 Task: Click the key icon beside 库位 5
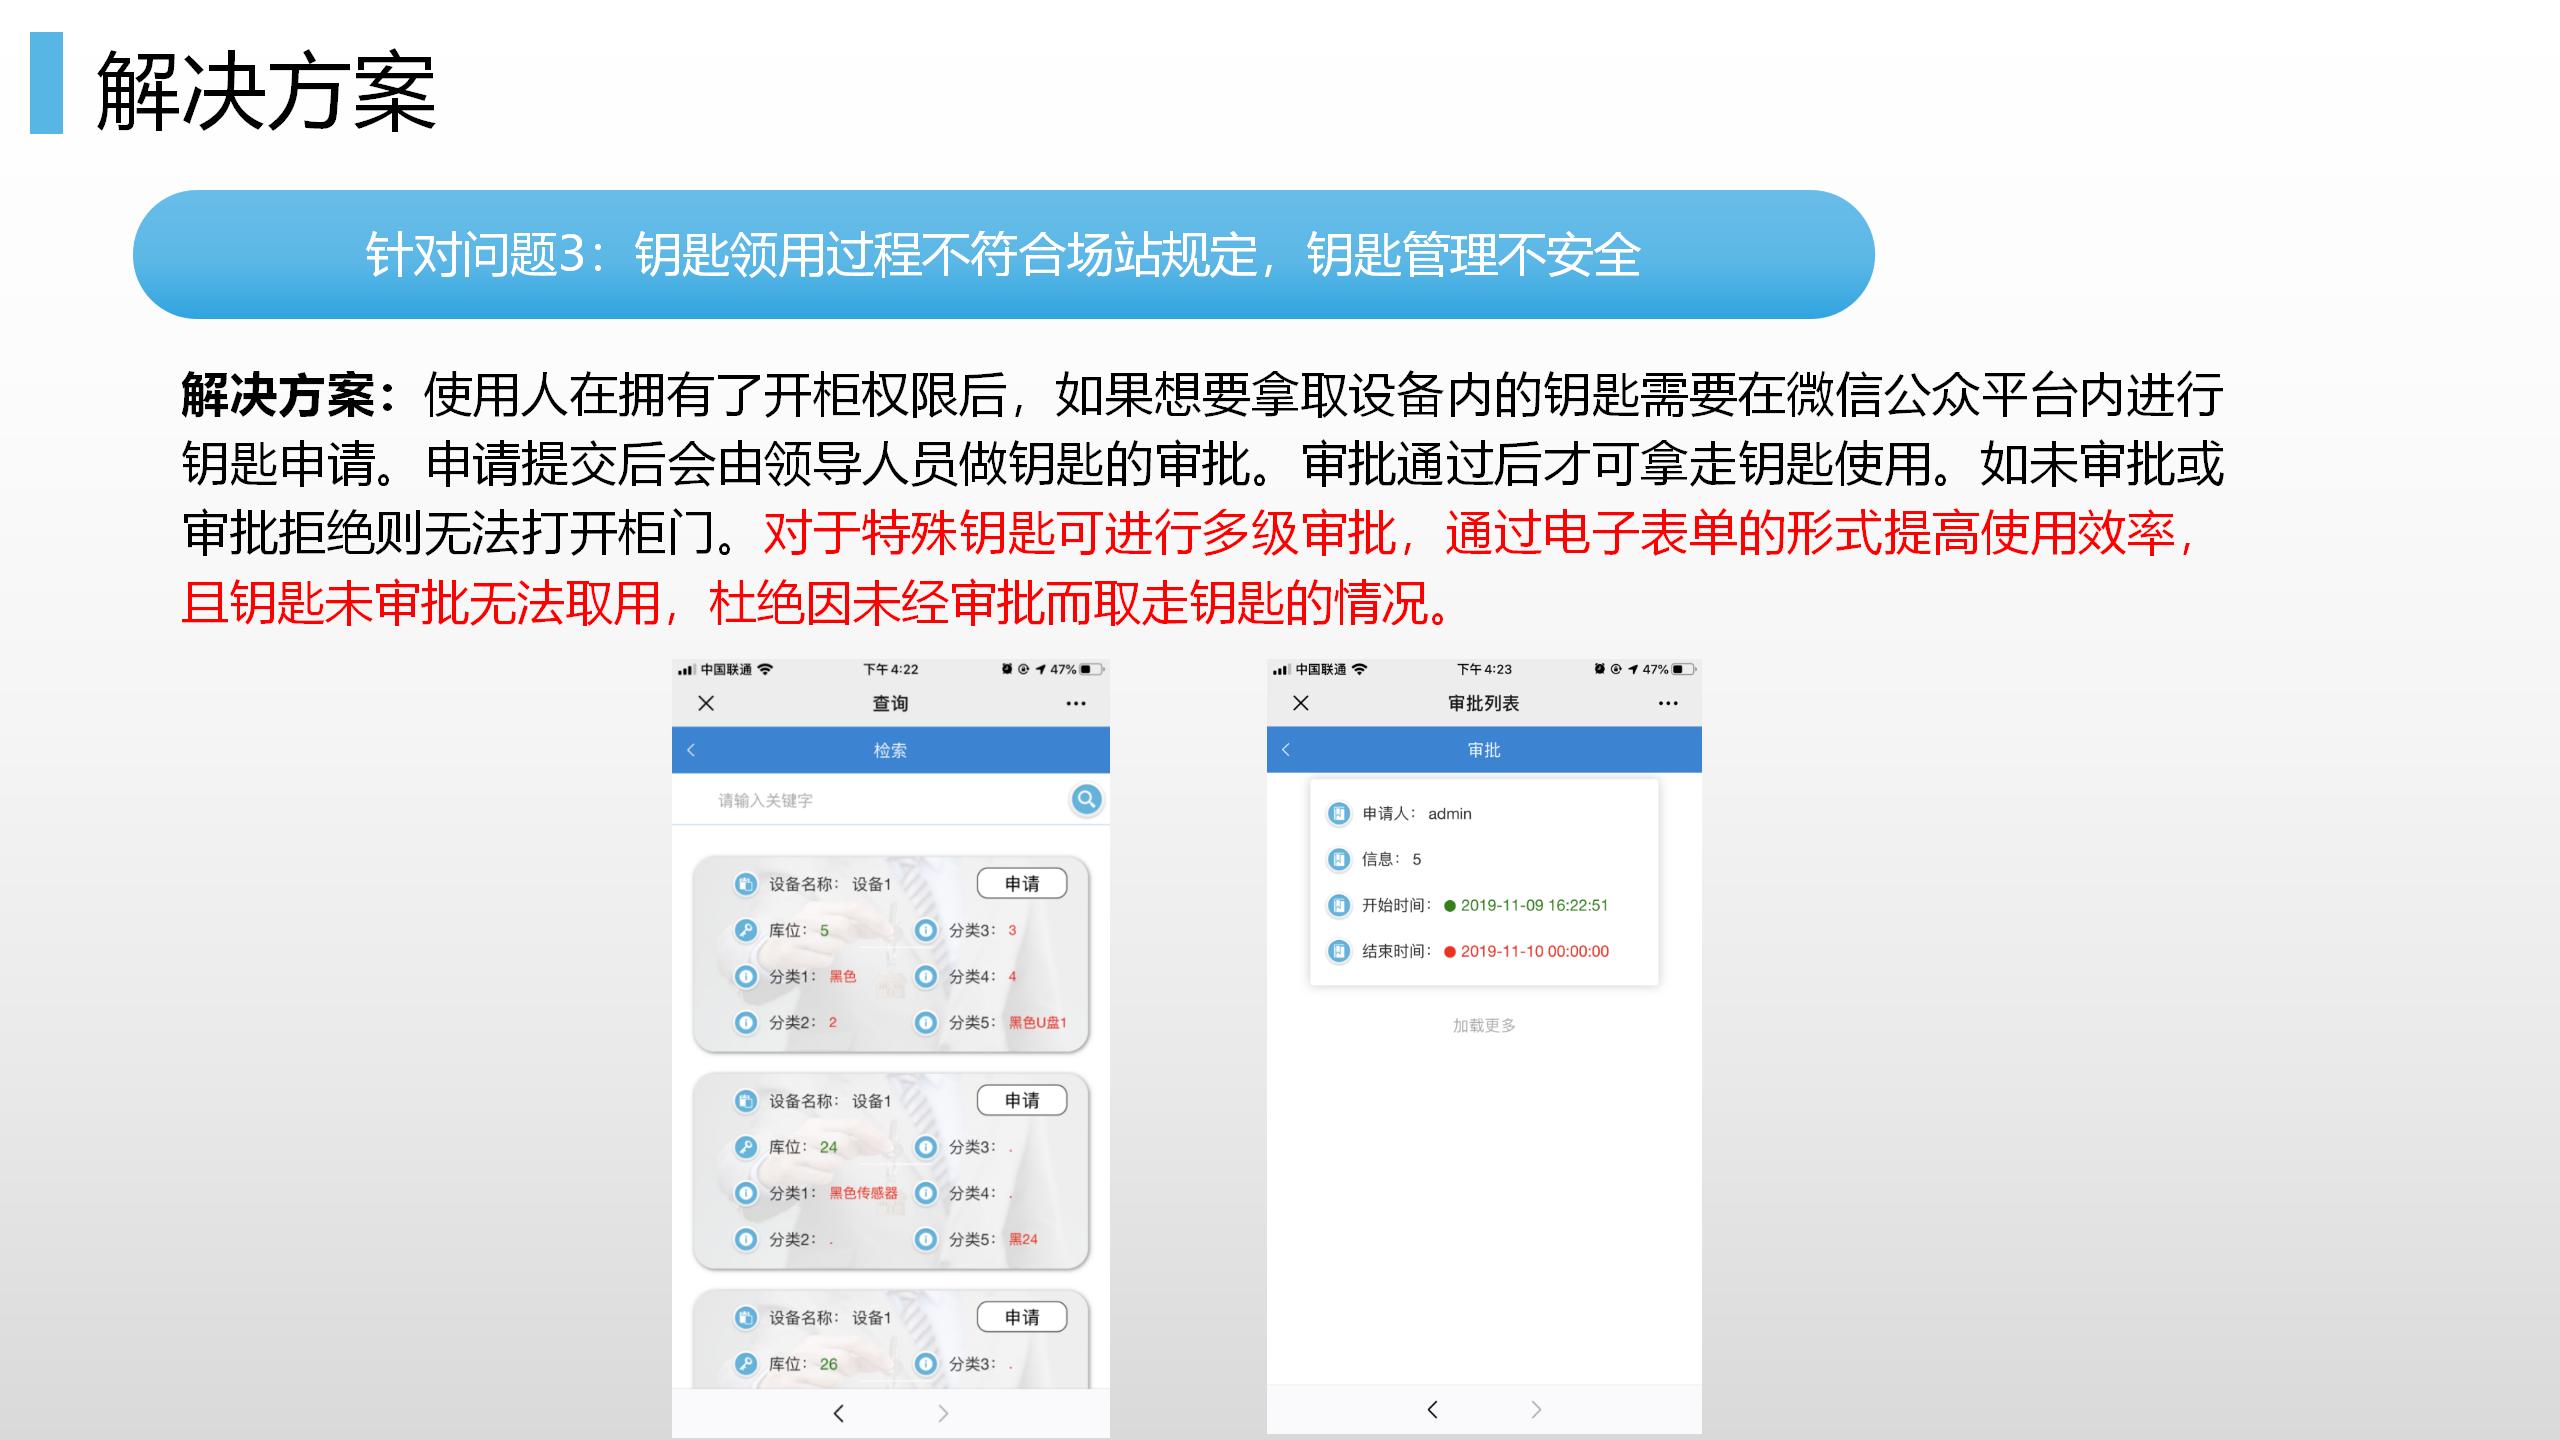746,930
